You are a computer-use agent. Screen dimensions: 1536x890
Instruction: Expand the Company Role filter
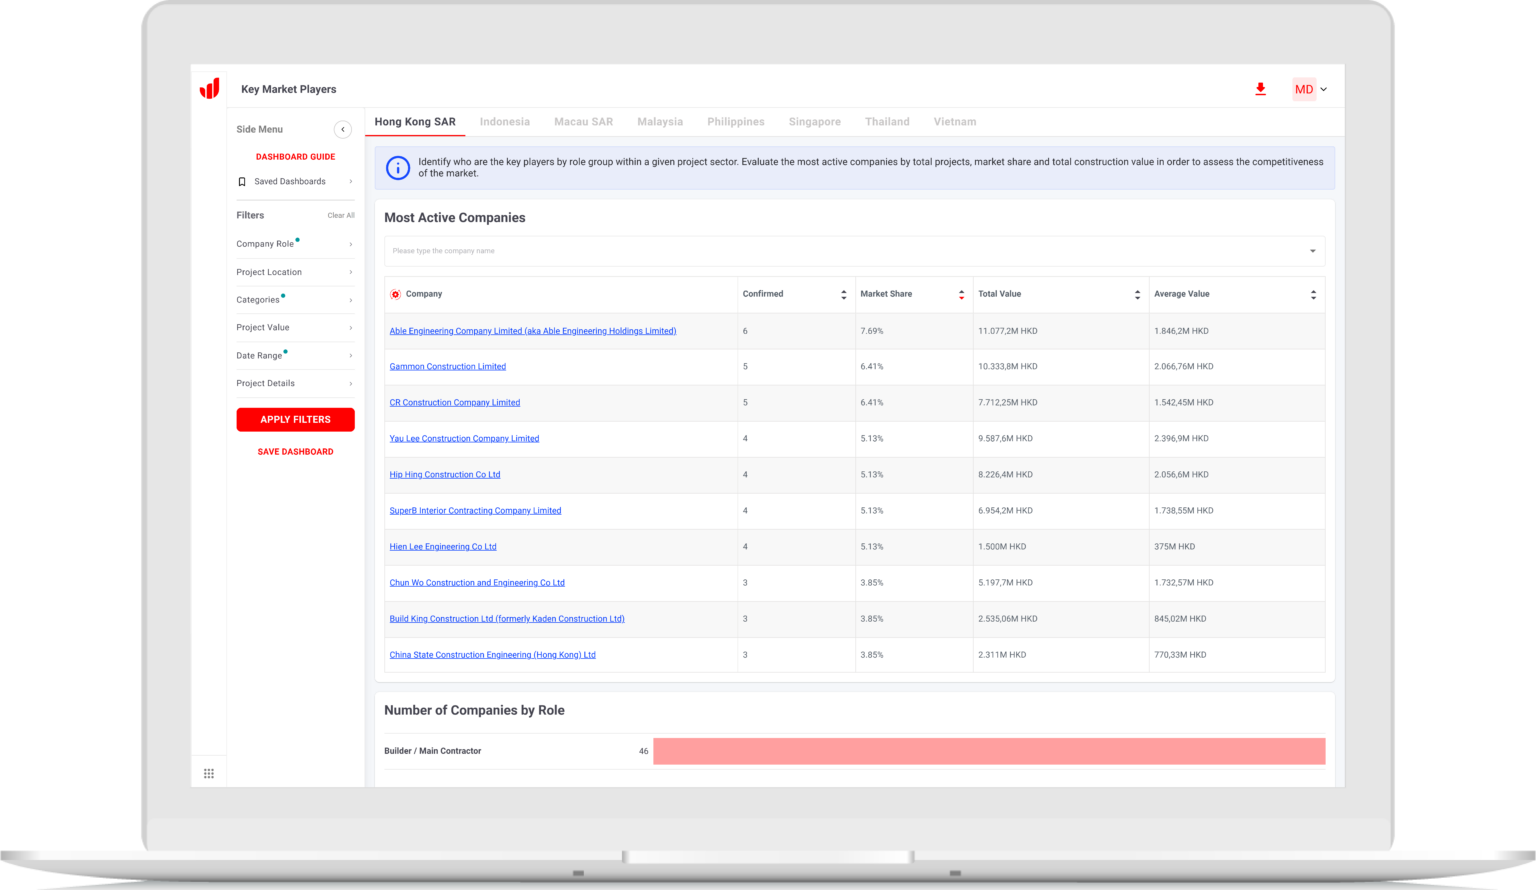295,243
